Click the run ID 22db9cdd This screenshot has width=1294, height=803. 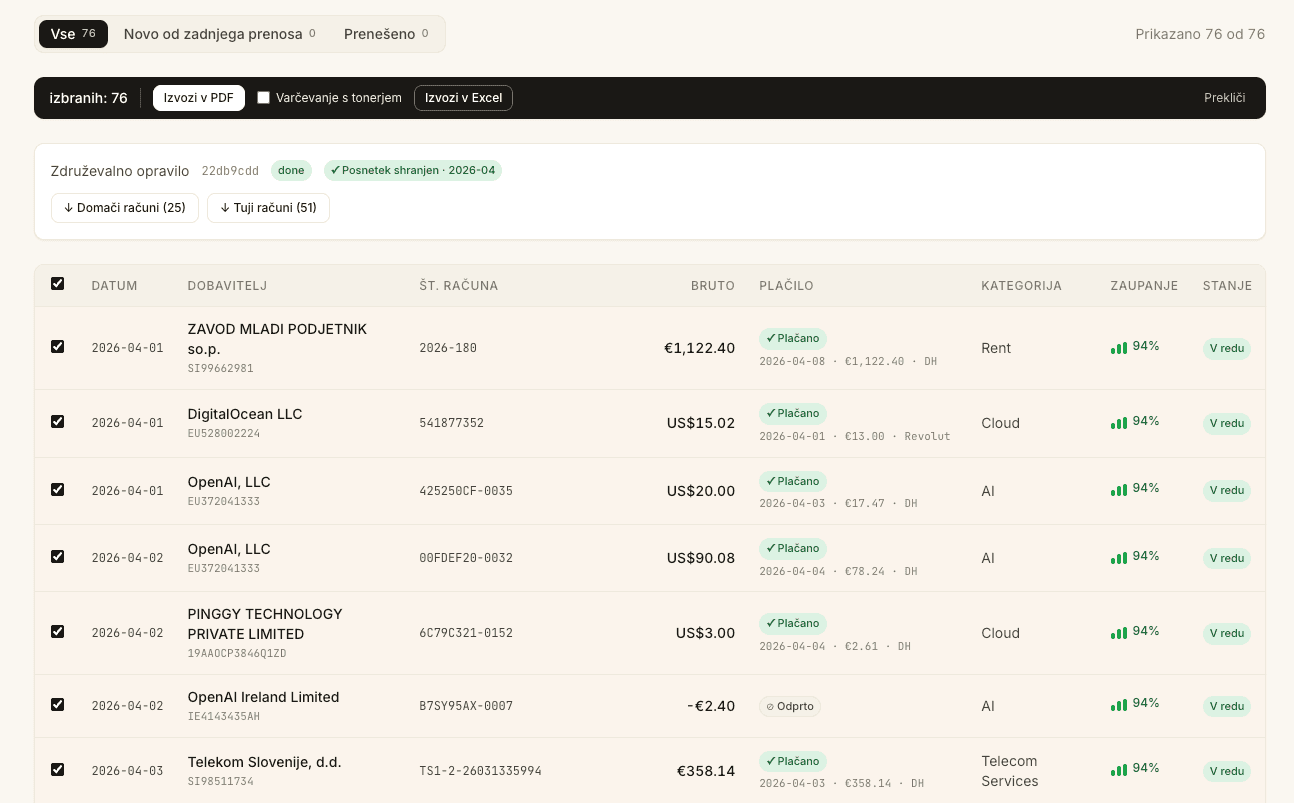click(230, 171)
